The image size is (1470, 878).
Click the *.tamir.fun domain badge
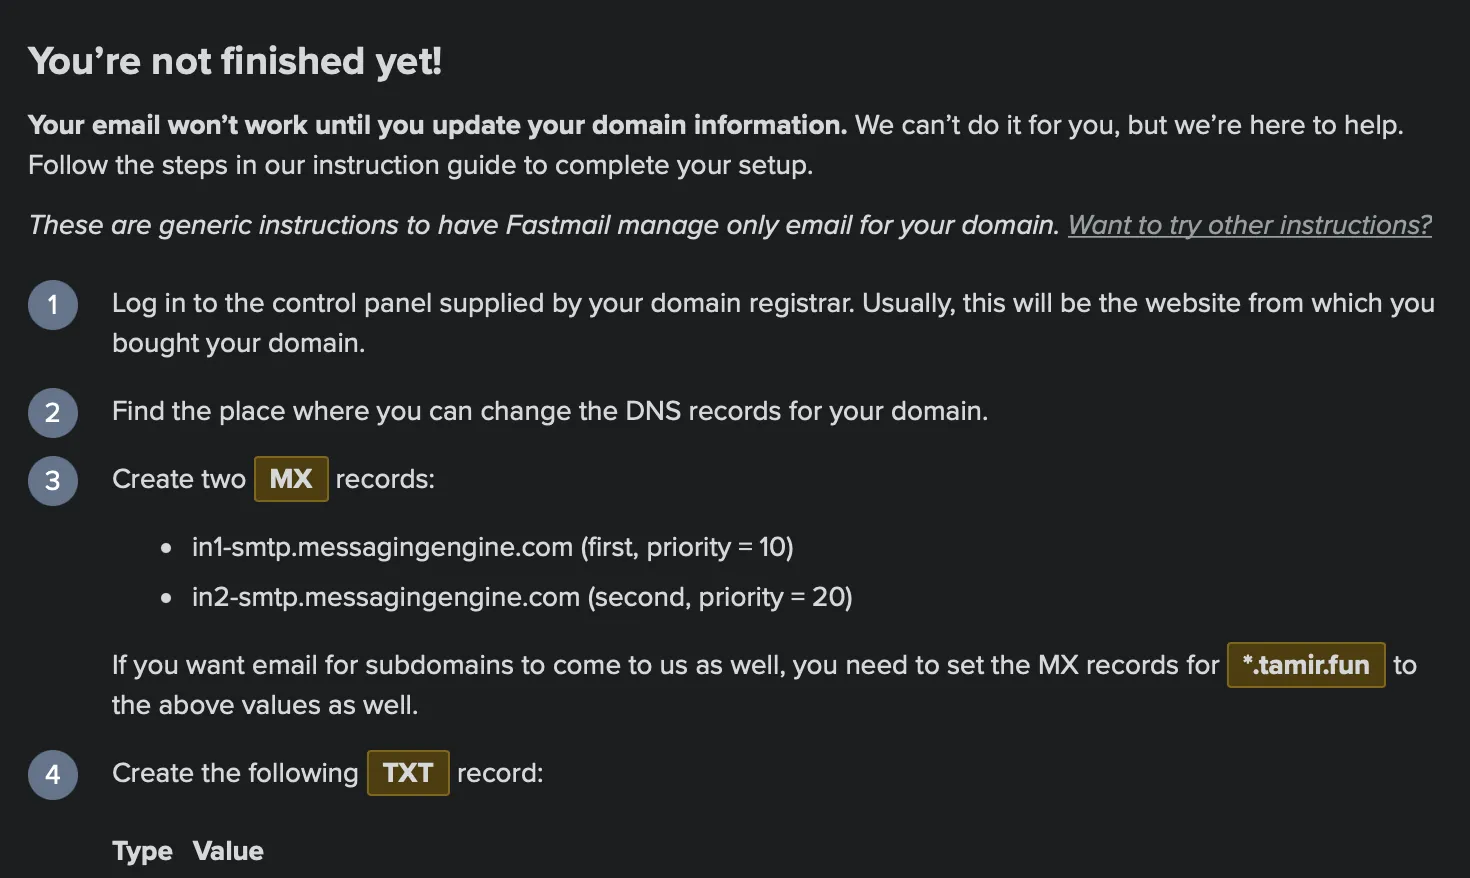[x=1306, y=665]
